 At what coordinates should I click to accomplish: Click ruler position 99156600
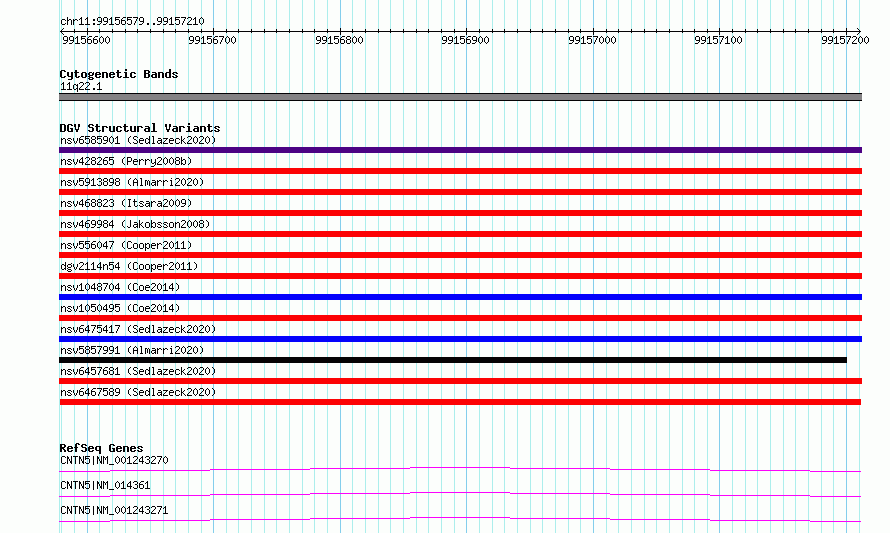(86, 40)
